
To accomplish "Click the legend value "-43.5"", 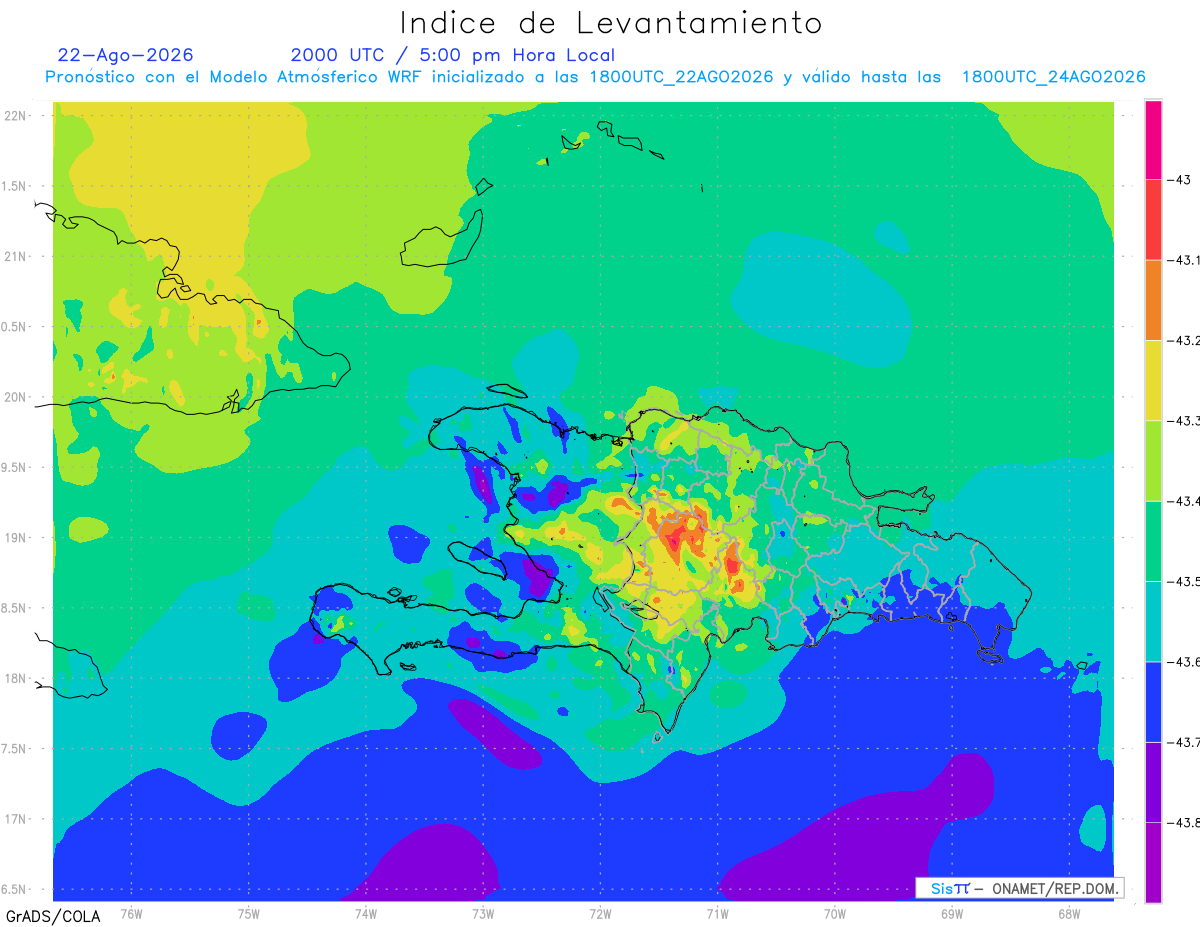I will coord(1184,581).
